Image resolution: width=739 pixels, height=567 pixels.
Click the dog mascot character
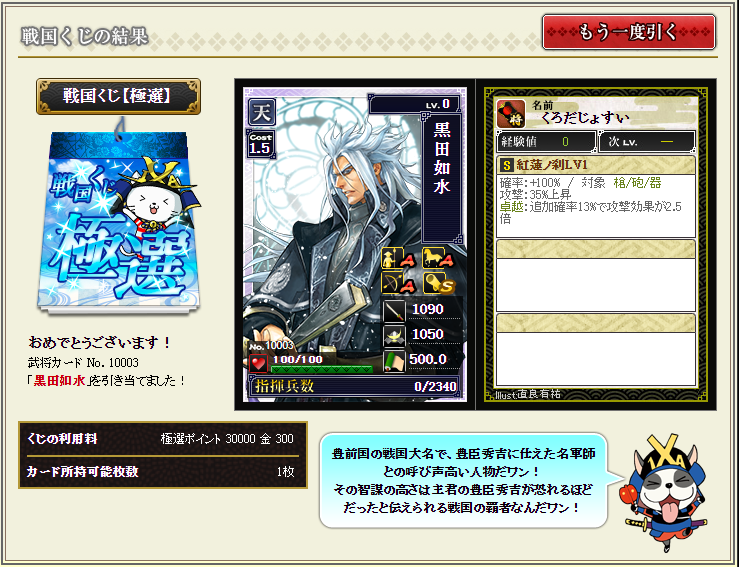click(x=666, y=492)
